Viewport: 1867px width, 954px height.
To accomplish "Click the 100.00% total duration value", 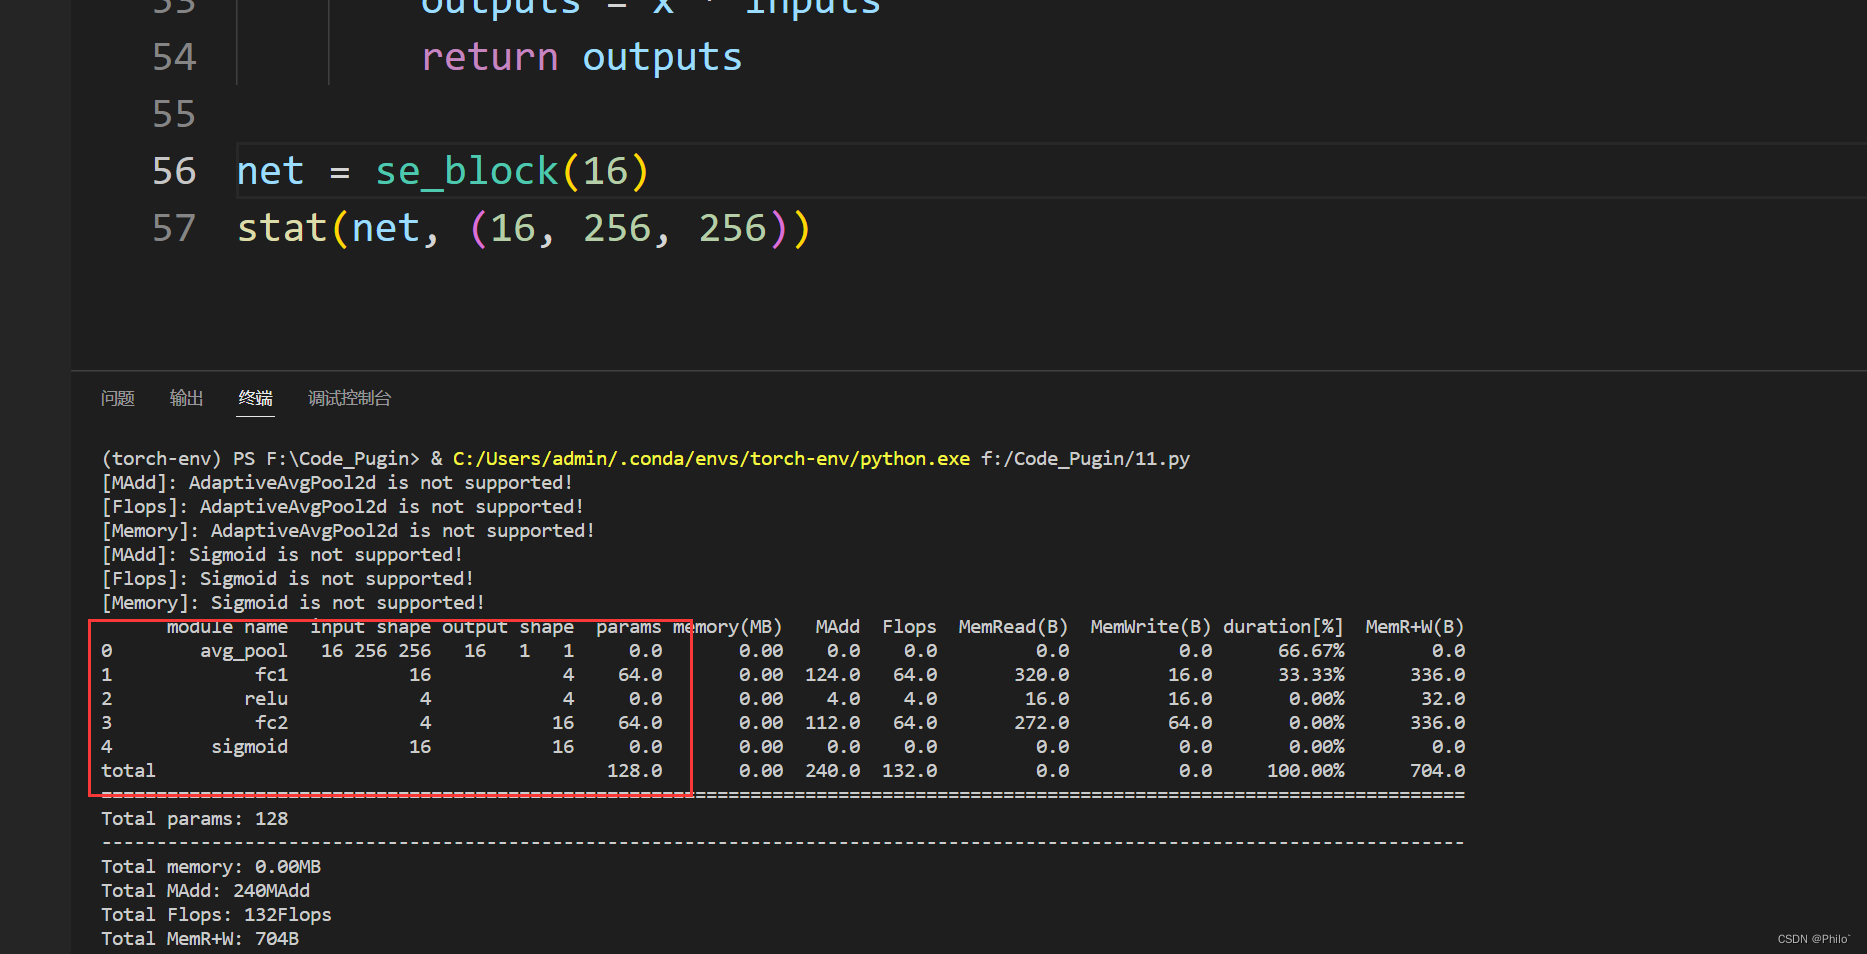I will [x=1306, y=771].
